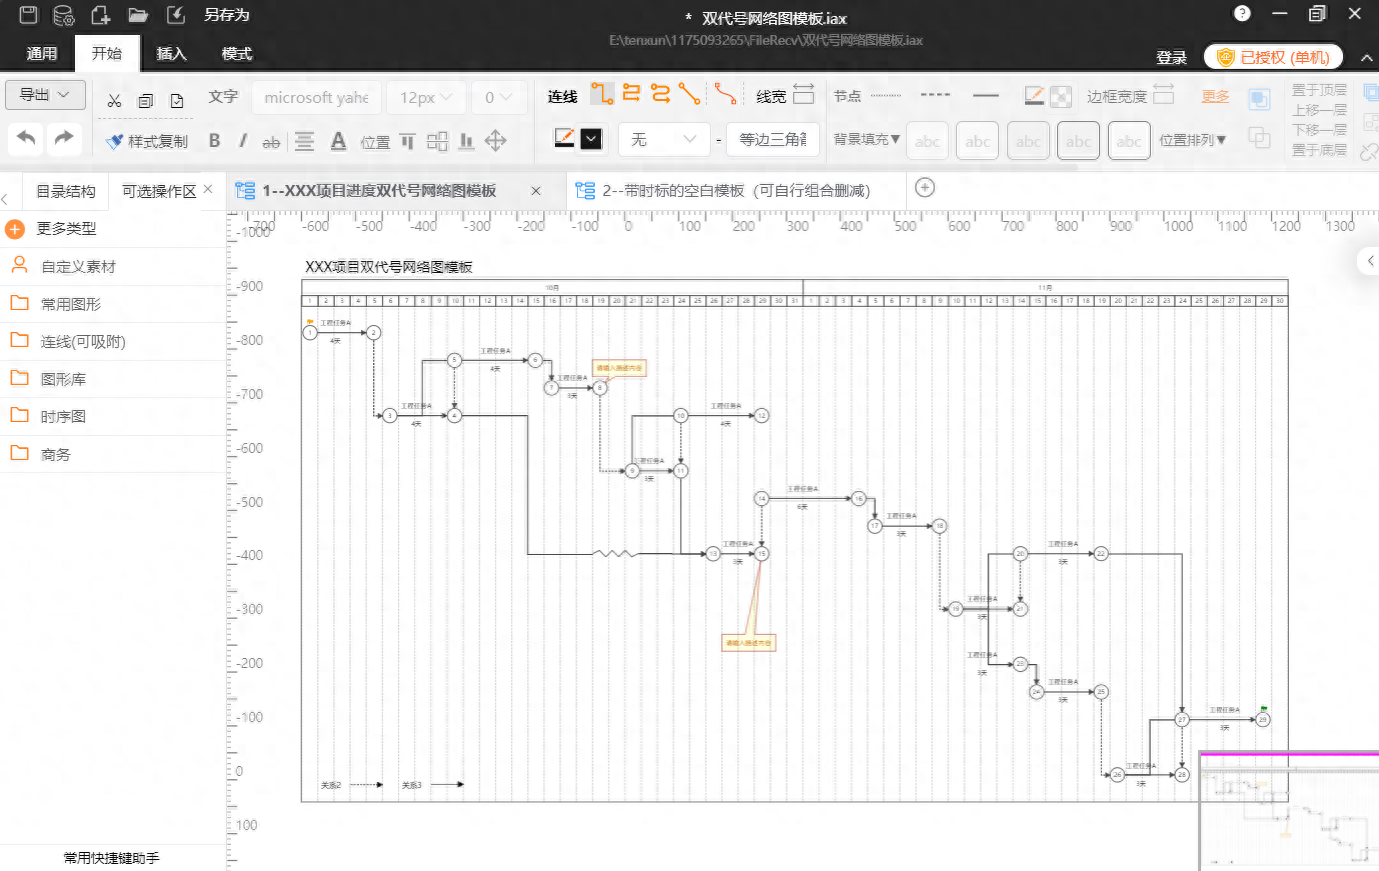Screen dimensions: 1379x871
Task: Click the open folder icon in title bar
Action: tap(138, 15)
